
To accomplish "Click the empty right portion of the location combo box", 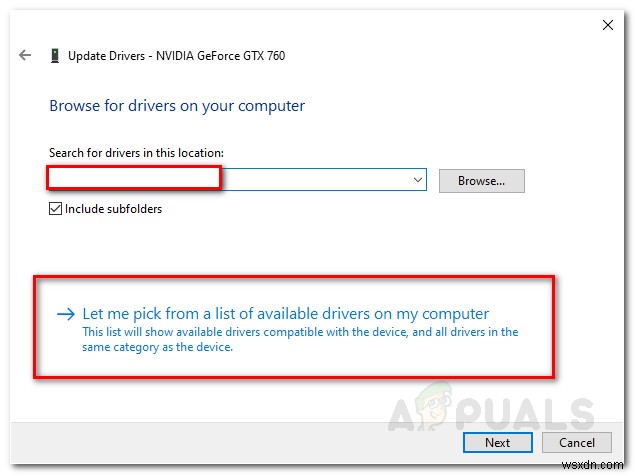I will point(320,180).
